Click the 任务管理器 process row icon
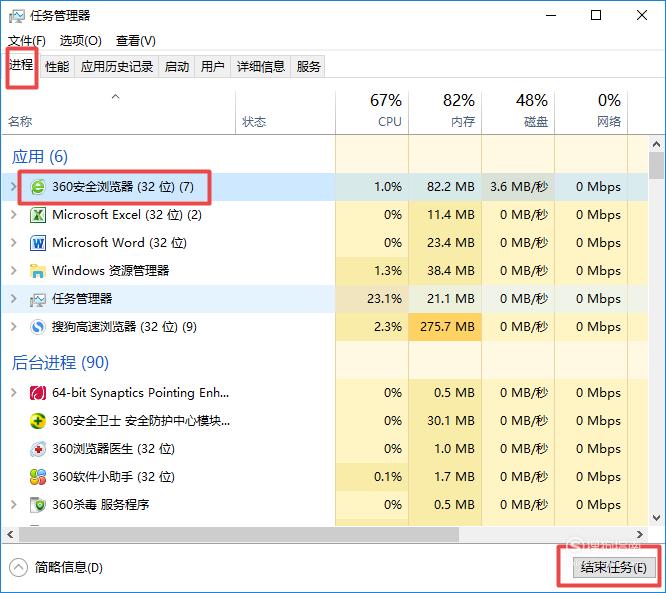This screenshot has width=666, height=593. [x=38, y=299]
